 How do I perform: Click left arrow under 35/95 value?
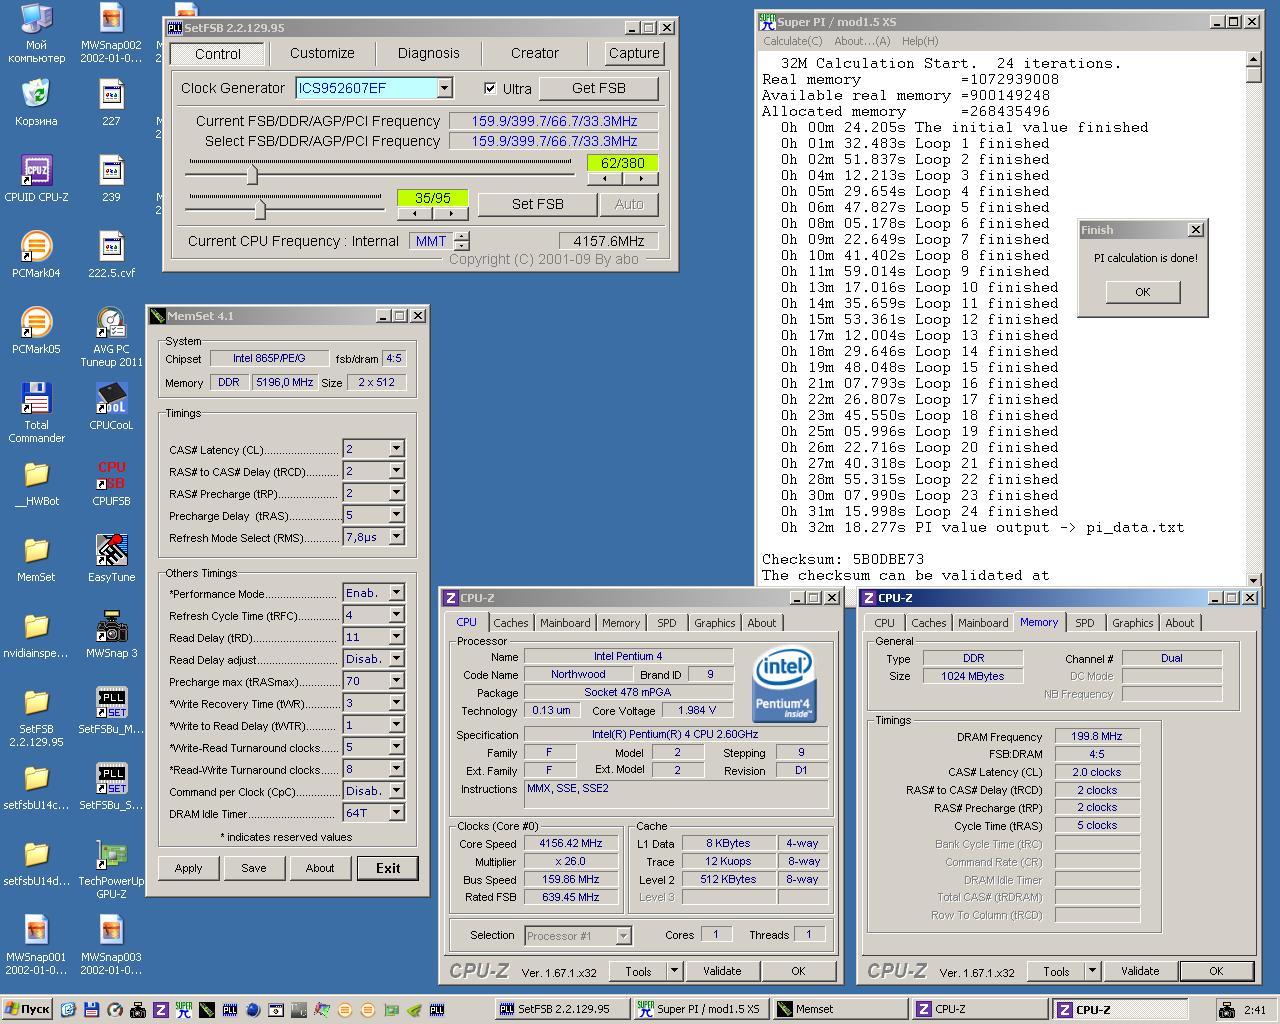pos(415,213)
